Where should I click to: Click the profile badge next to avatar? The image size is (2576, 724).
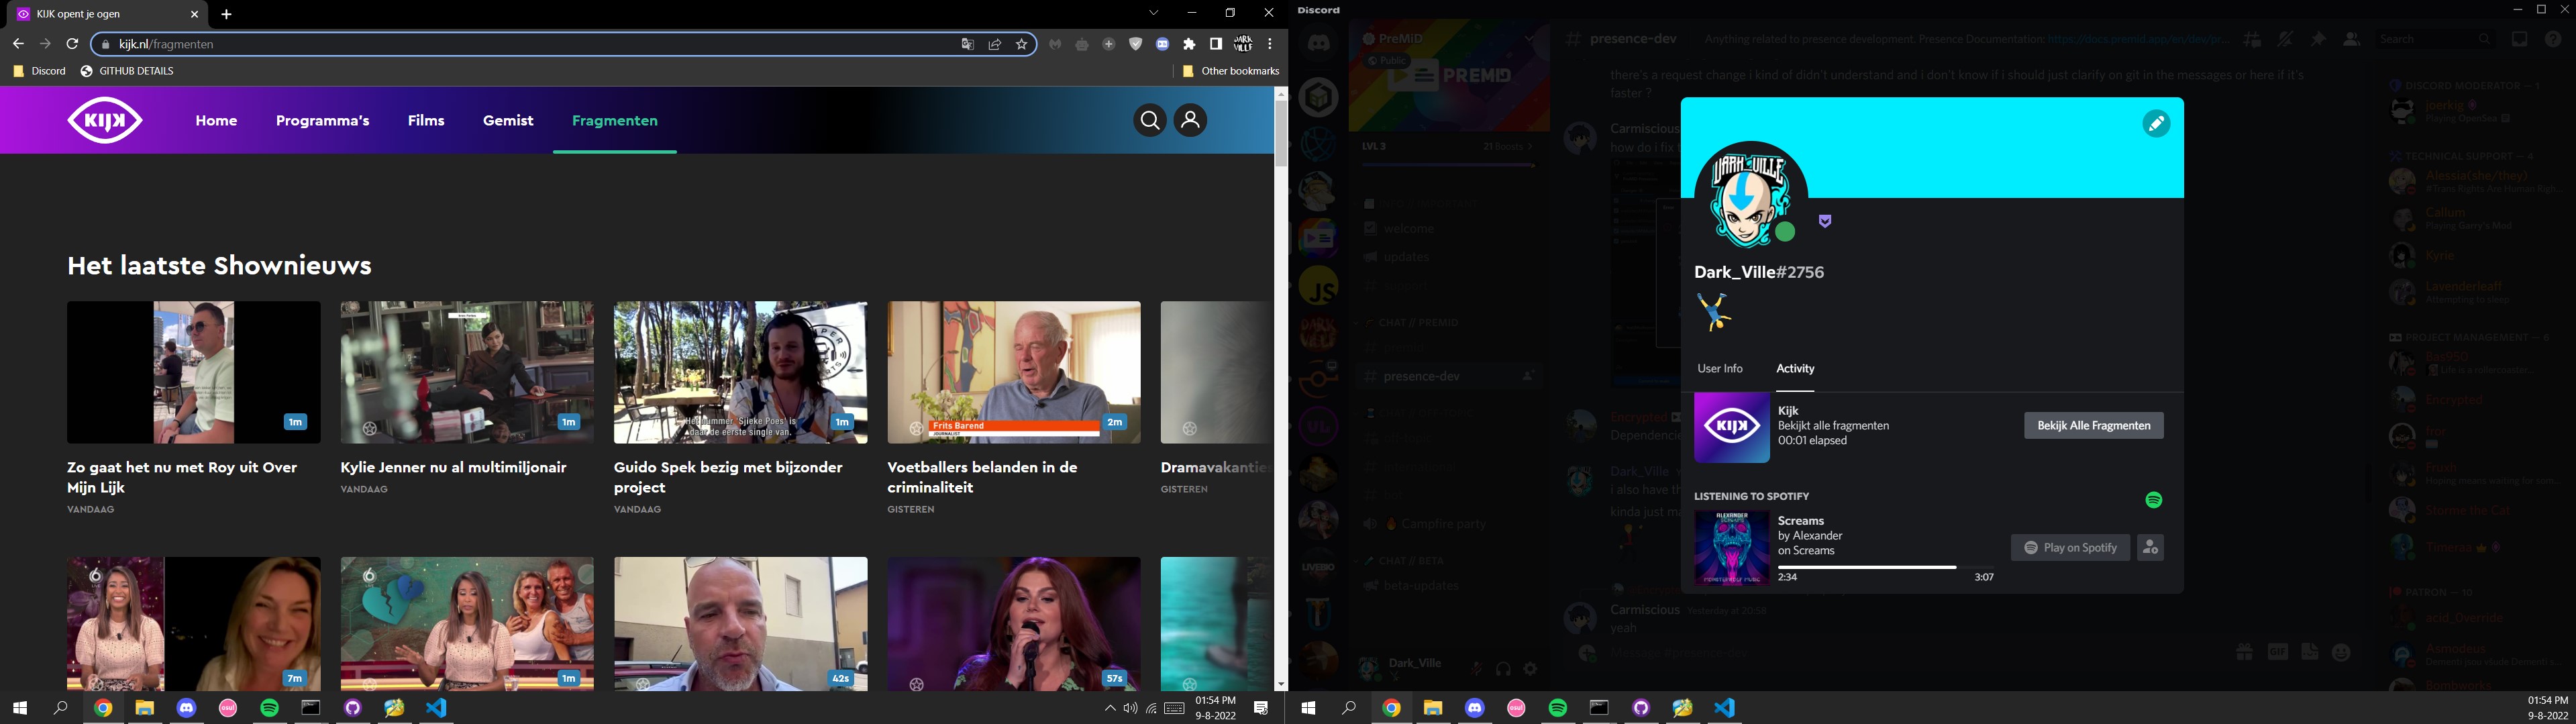click(x=1825, y=221)
